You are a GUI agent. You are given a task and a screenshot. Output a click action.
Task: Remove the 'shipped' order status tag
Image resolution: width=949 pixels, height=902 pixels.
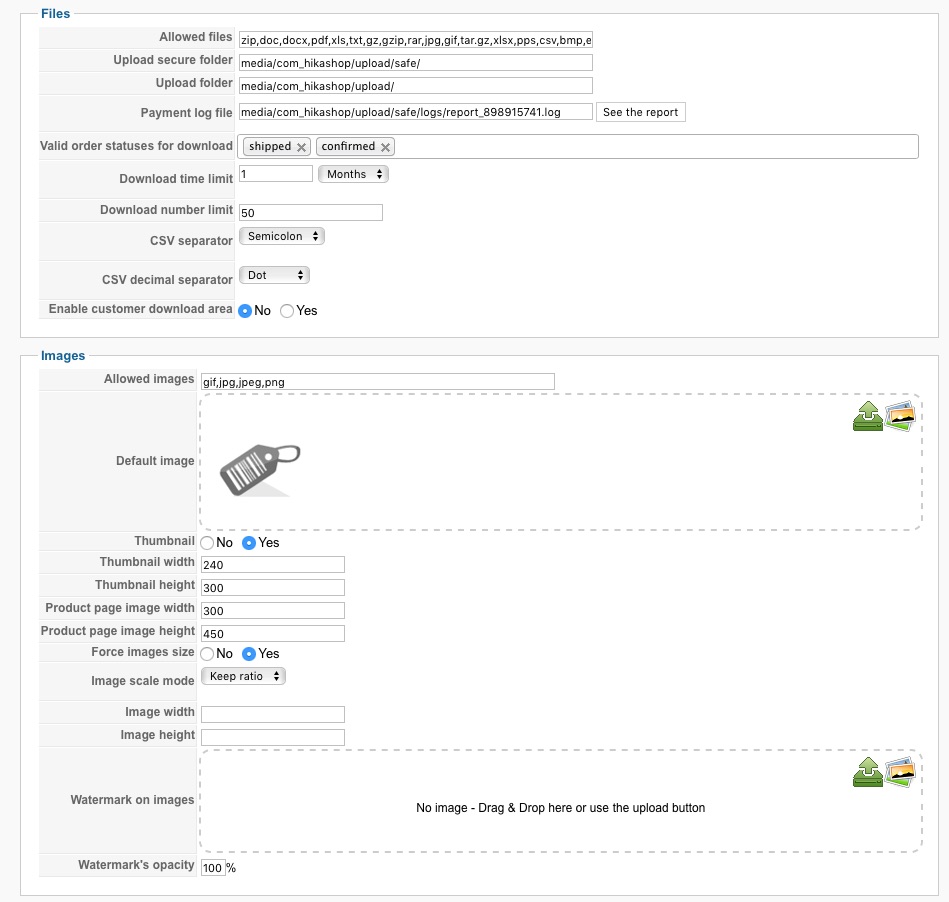pyautogui.click(x=300, y=147)
